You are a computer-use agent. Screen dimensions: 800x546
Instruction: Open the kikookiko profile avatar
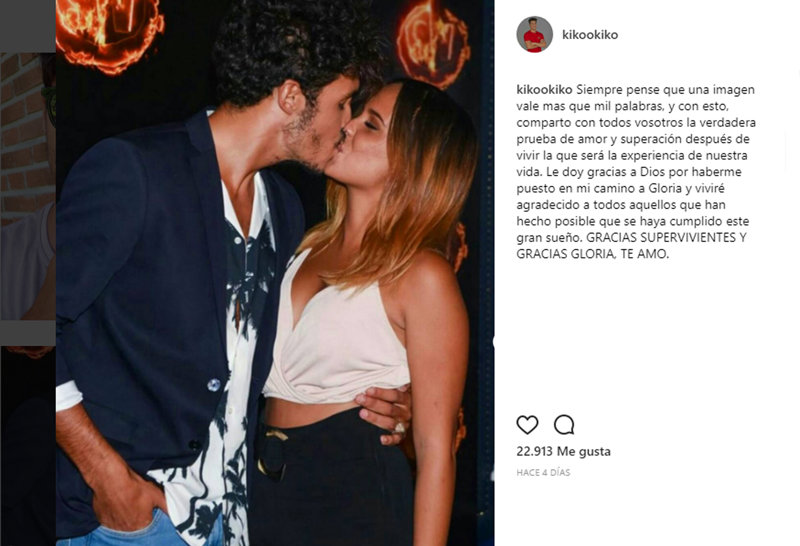pos(534,35)
